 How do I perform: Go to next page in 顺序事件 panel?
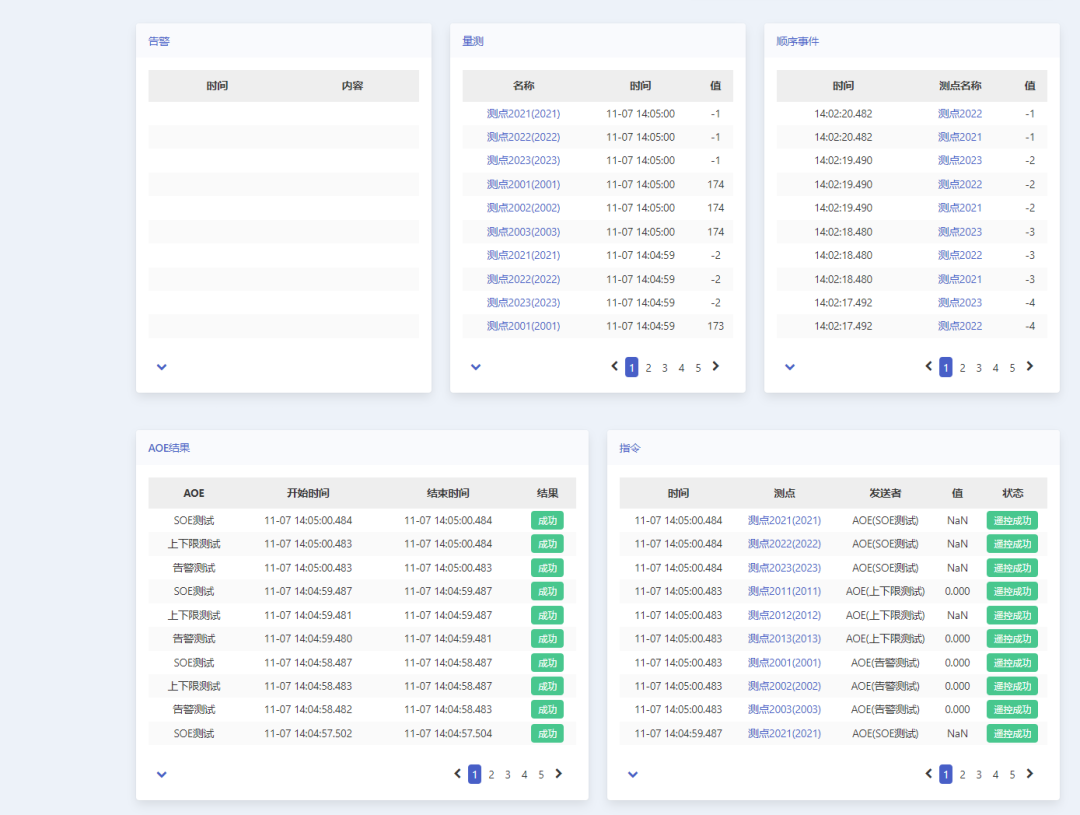click(x=1030, y=367)
